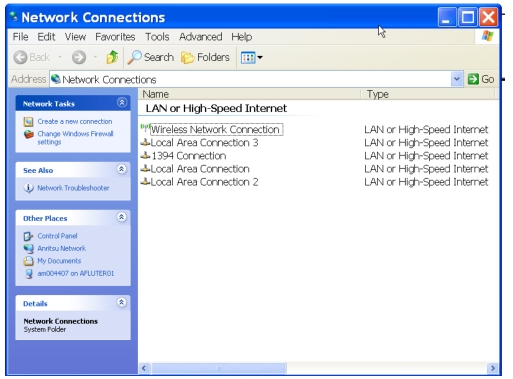
Task: Click the Up folder toolbar icon
Action: click(112, 57)
